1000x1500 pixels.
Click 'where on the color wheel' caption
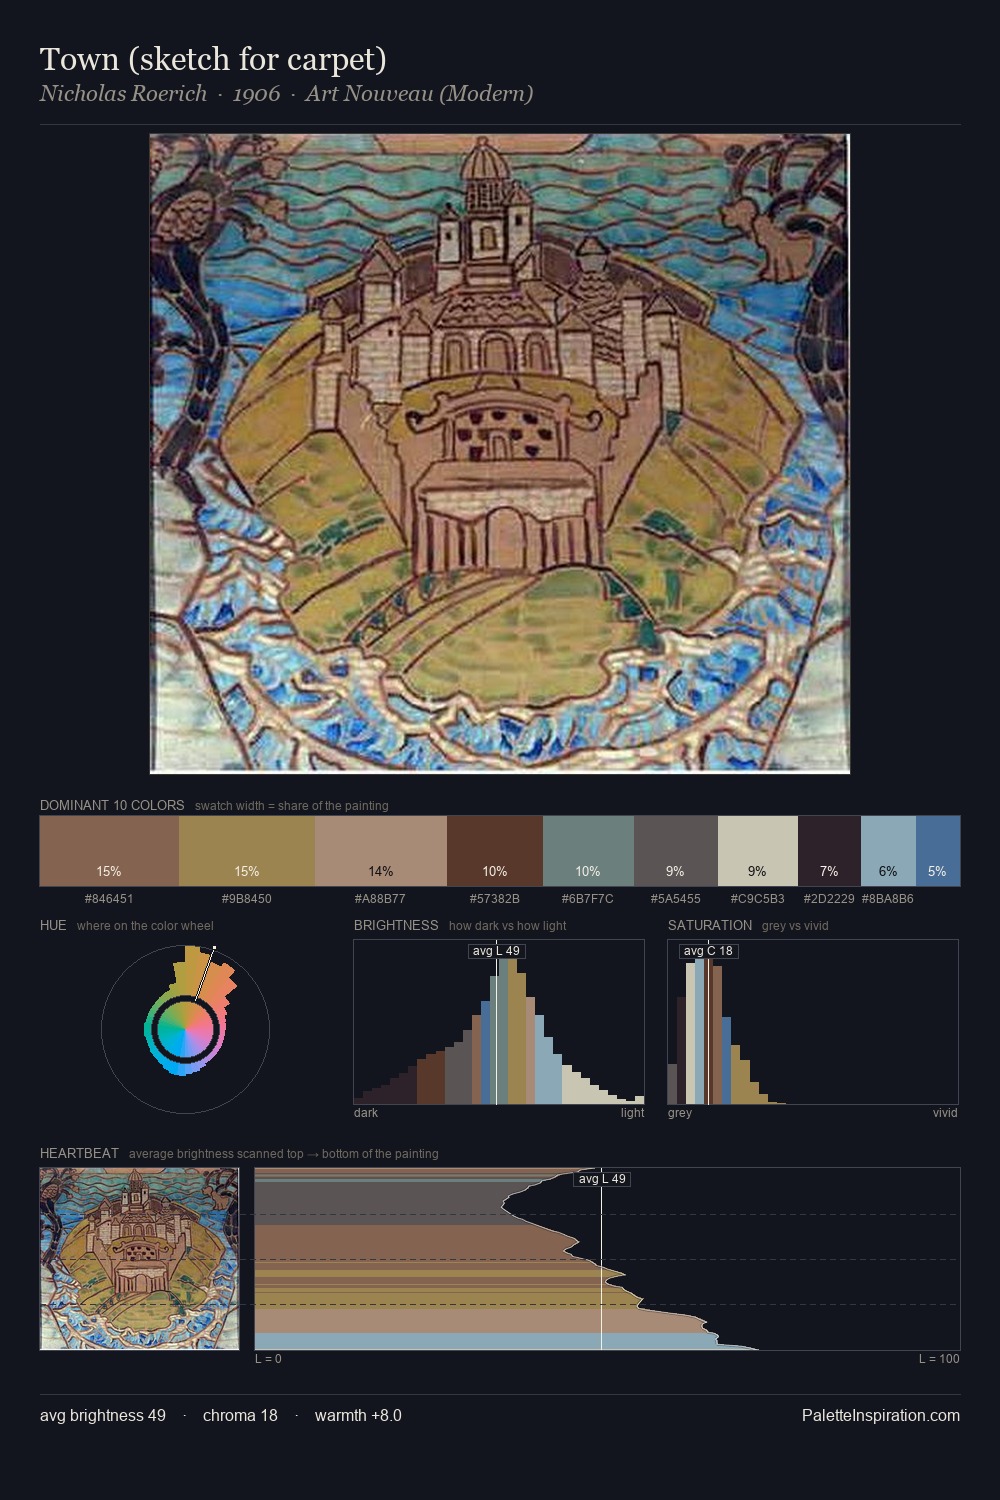pyautogui.click(x=145, y=926)
